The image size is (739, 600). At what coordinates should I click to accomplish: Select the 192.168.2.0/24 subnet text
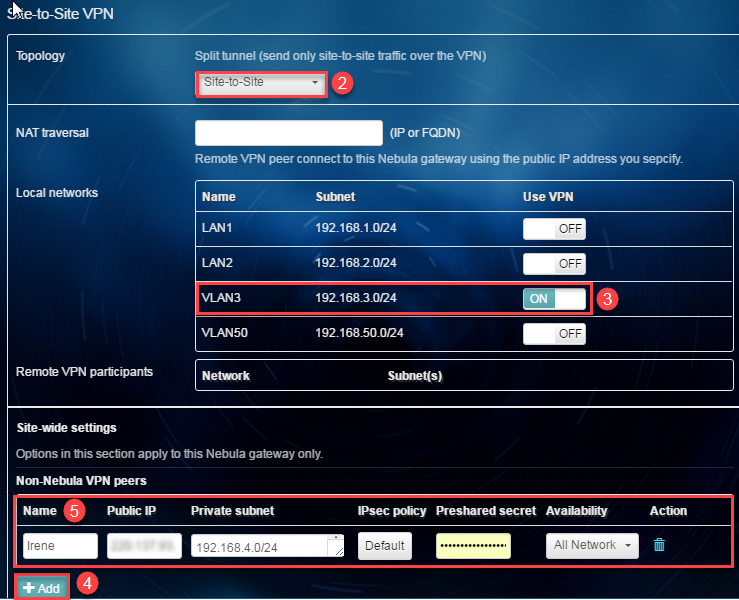(356, 263)
